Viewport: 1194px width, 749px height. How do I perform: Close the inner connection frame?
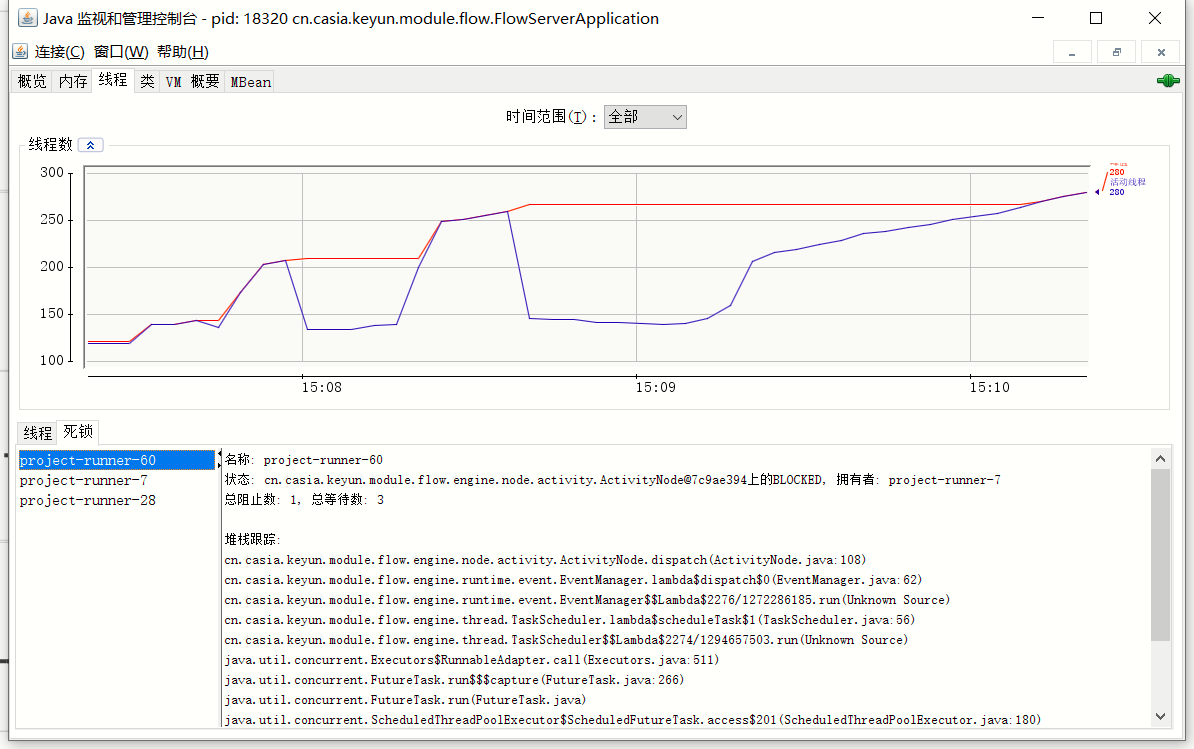click(1161, 52)
